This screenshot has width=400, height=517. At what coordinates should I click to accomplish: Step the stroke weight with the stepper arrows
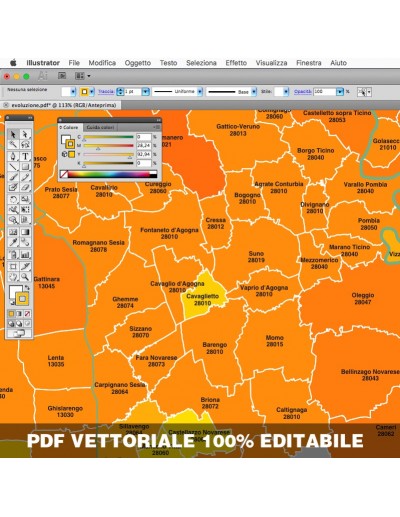pos(120,92)
